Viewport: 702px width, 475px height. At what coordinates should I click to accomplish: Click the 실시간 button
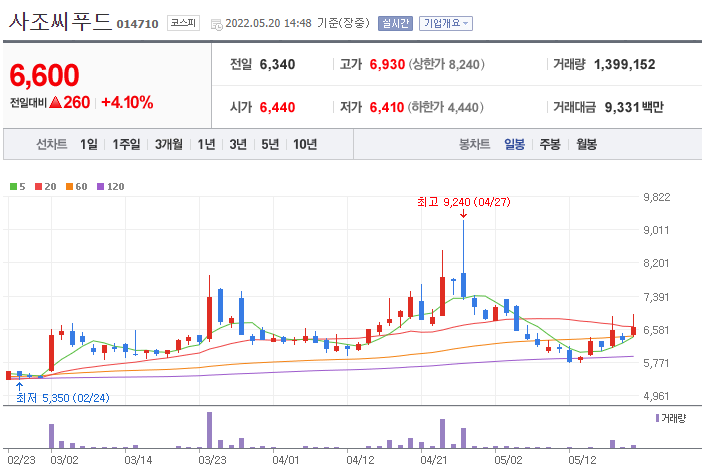tap(395, 23)
